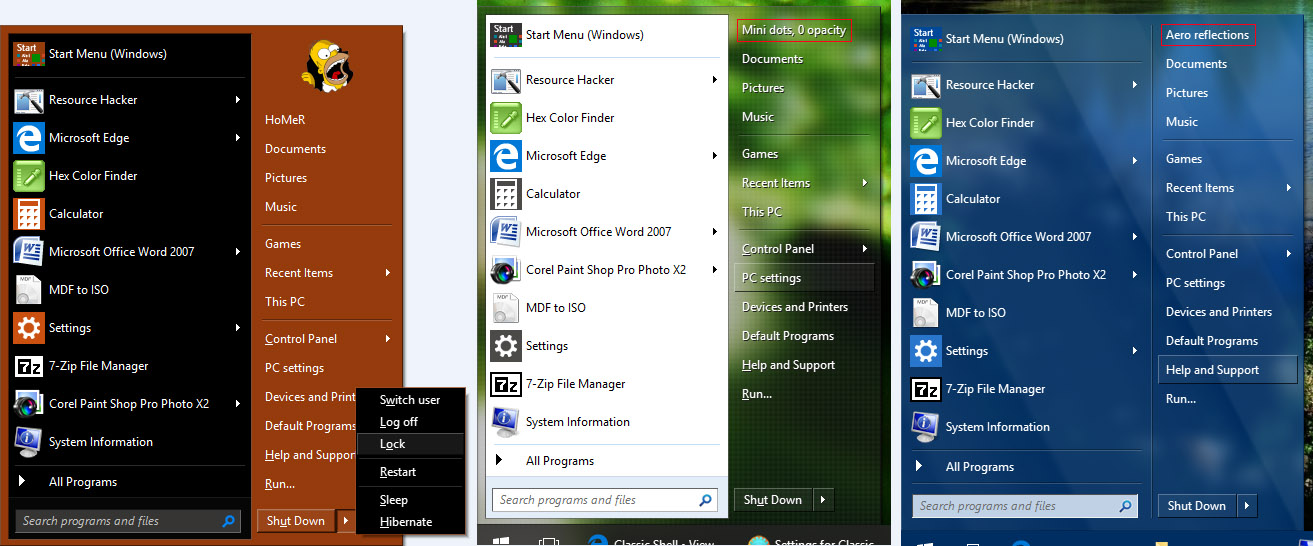
Task: Click search magnifier icon in black Homer menu
Action: click(229, 521)
